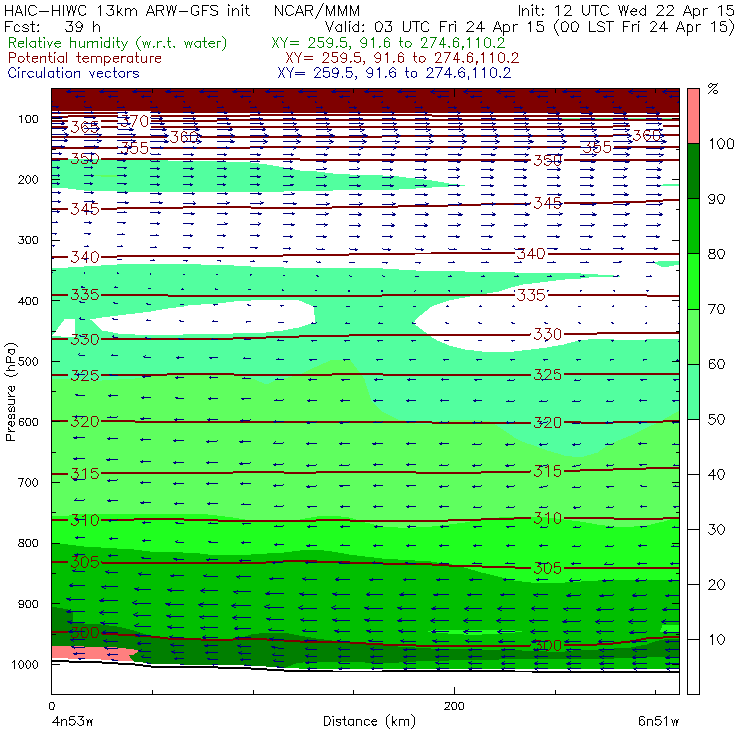This screenshot has height=740, width=740.
Task: Click the '370' potential temperature contour label
Action: pyautogui.click(x=135, y=121)
